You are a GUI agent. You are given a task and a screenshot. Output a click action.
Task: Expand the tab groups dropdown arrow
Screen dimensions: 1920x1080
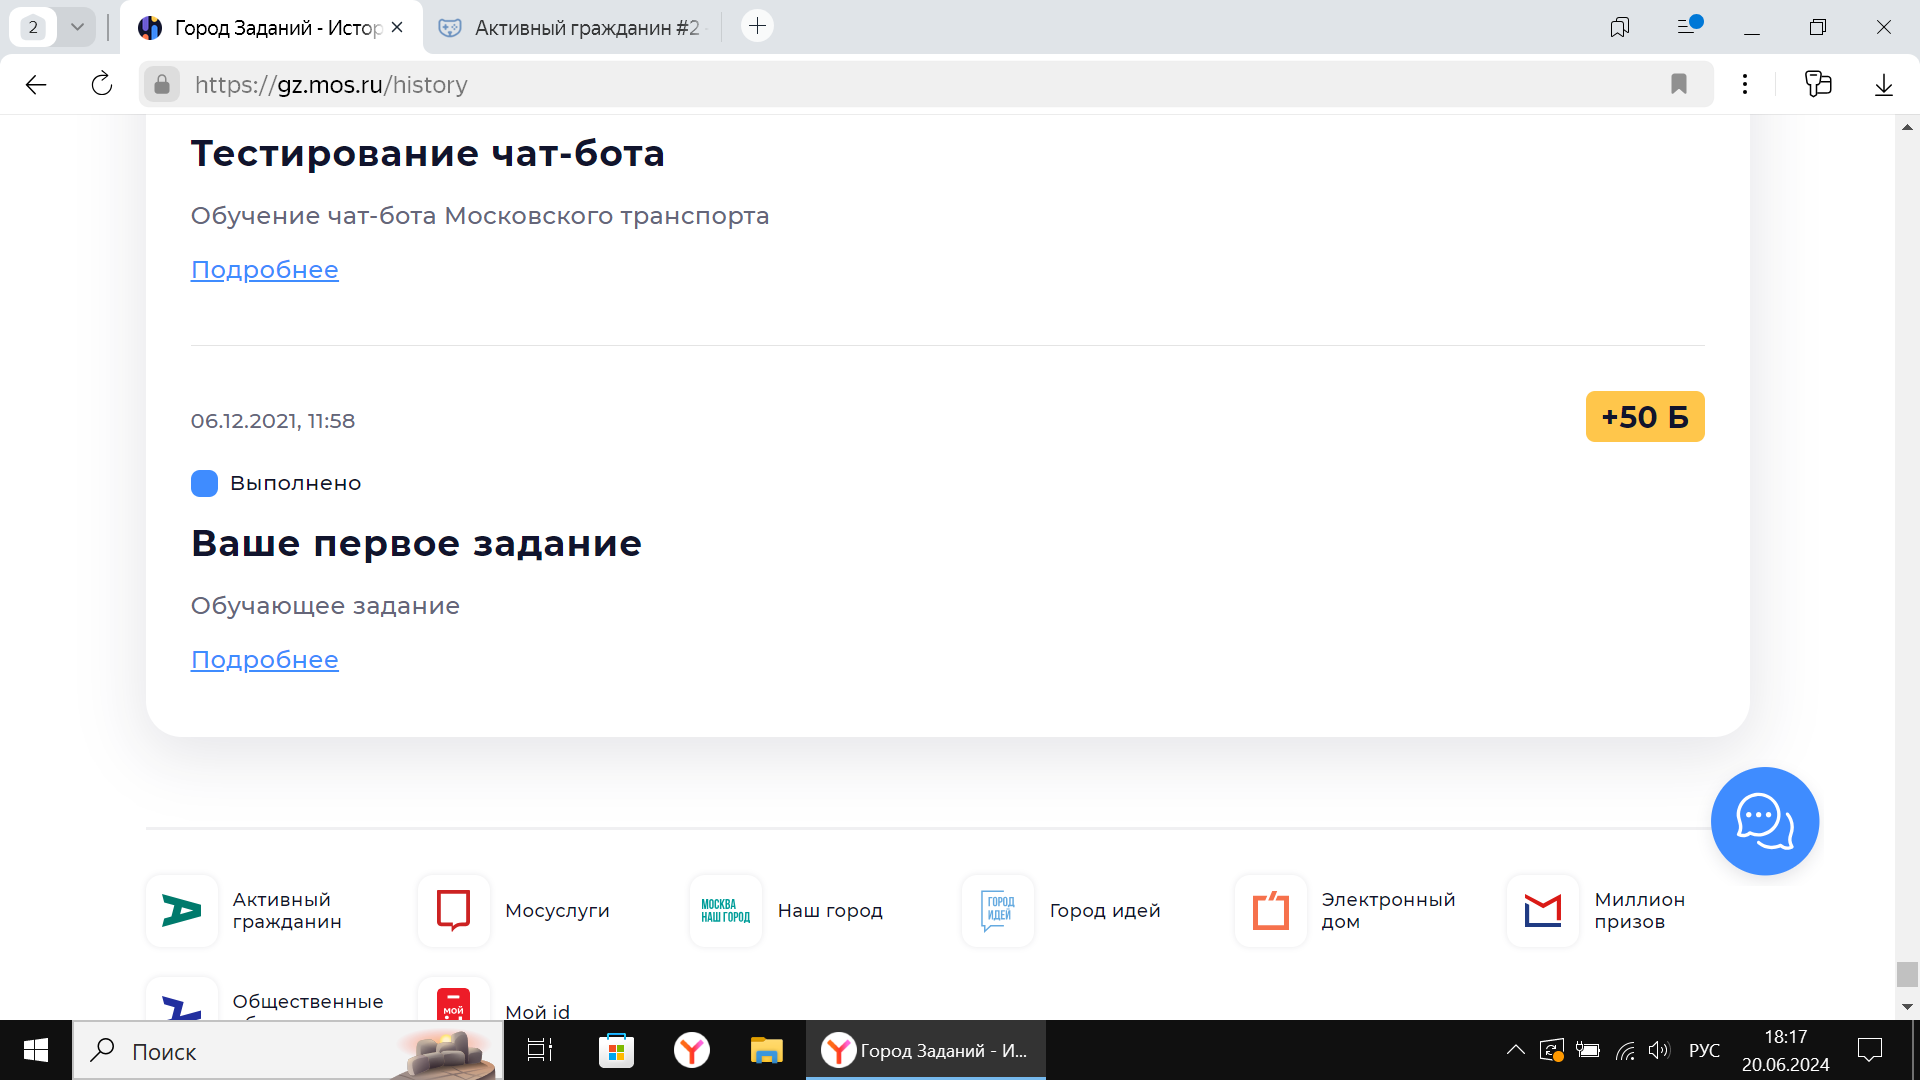coord(77,27)
